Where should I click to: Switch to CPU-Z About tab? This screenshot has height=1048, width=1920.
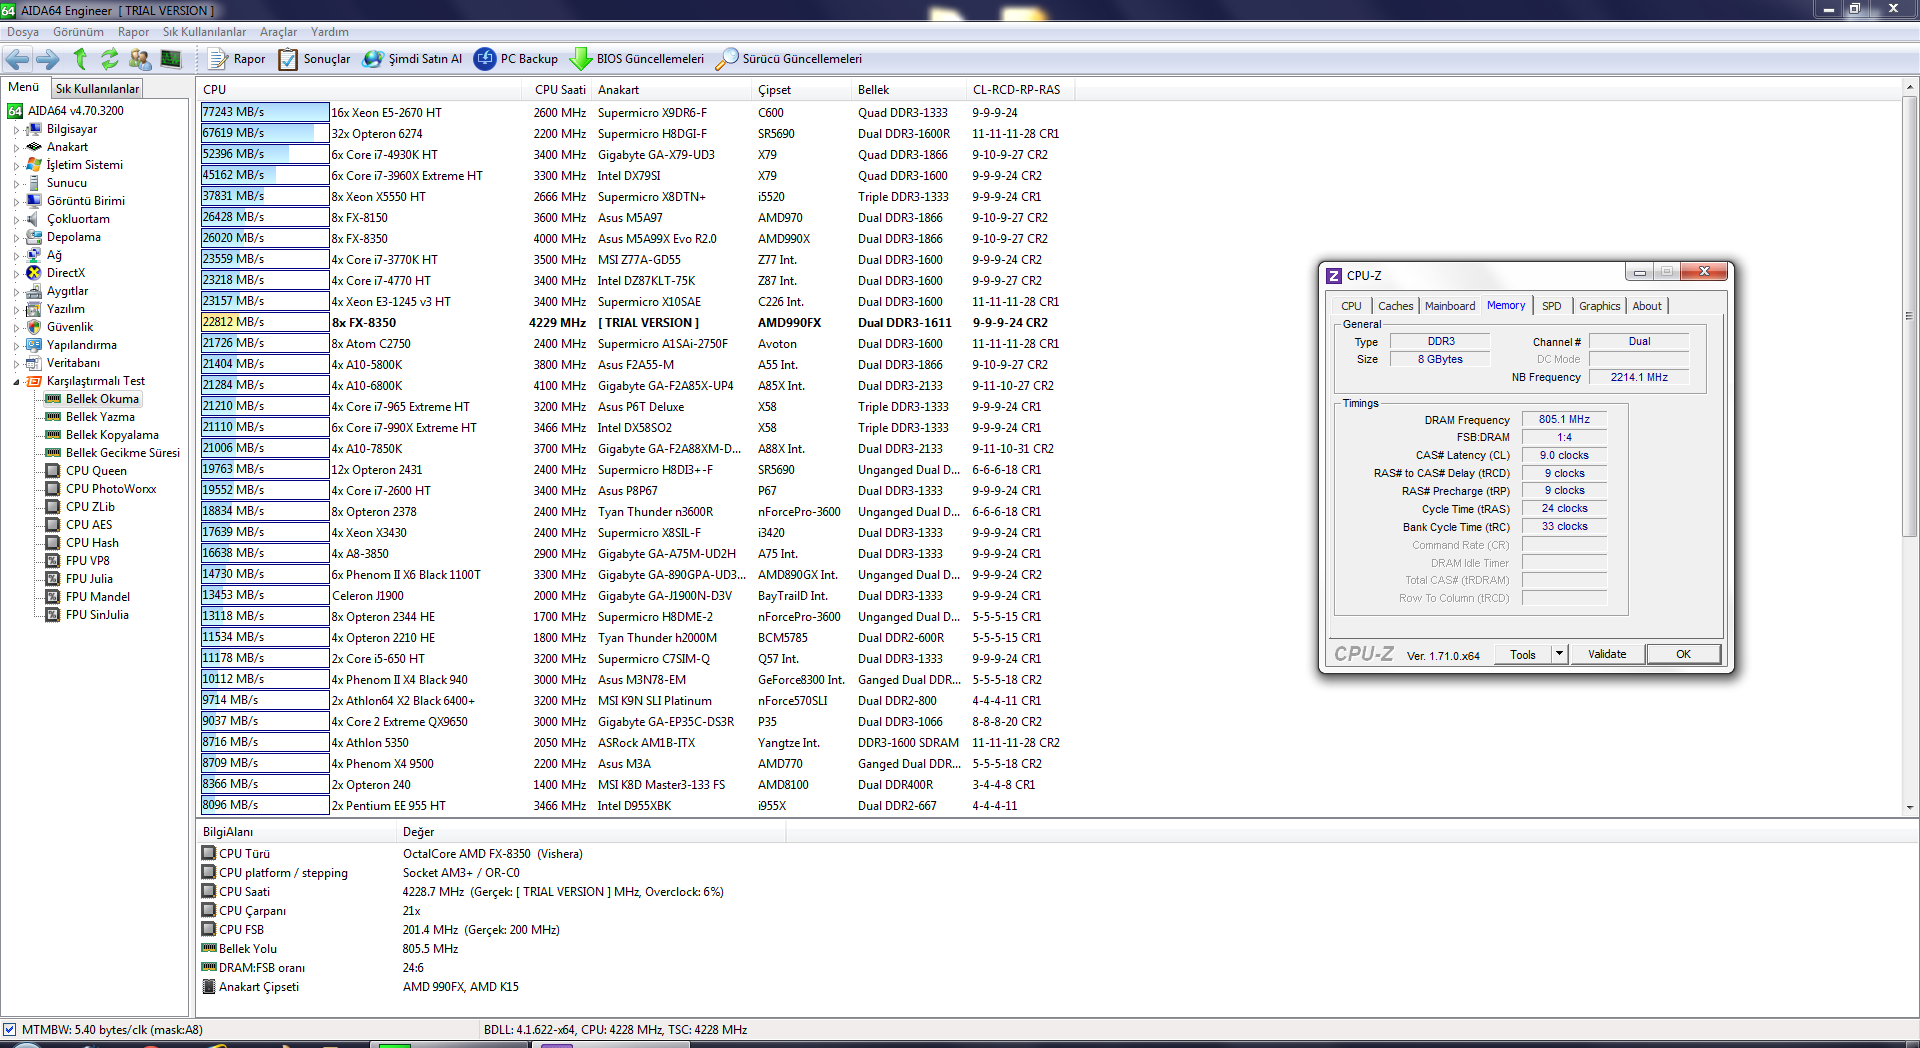tap(1647, 306)
